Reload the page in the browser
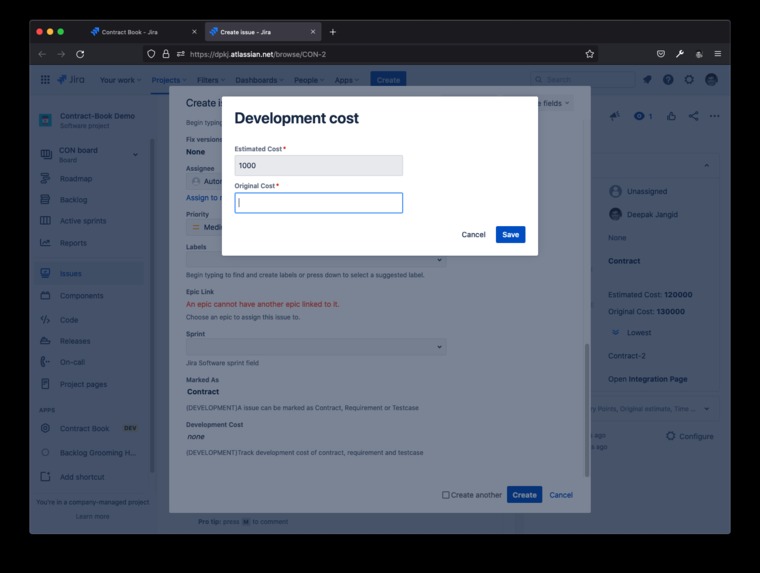The height and width of the screenshot is (573, 760). (80, 54)
